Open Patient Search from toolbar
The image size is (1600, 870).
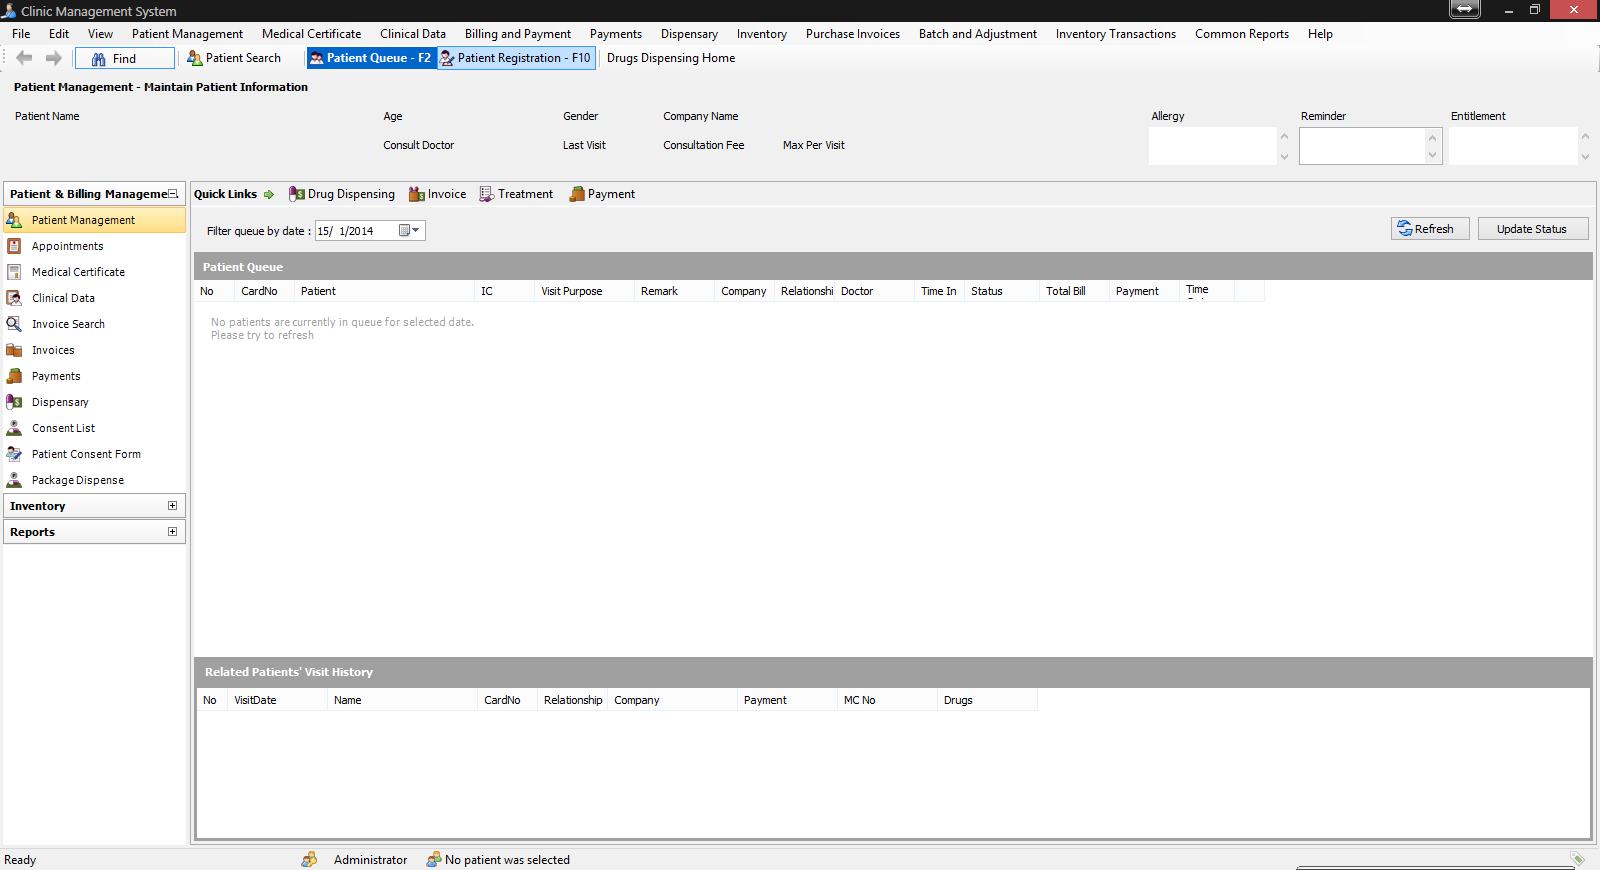(234, 58)
